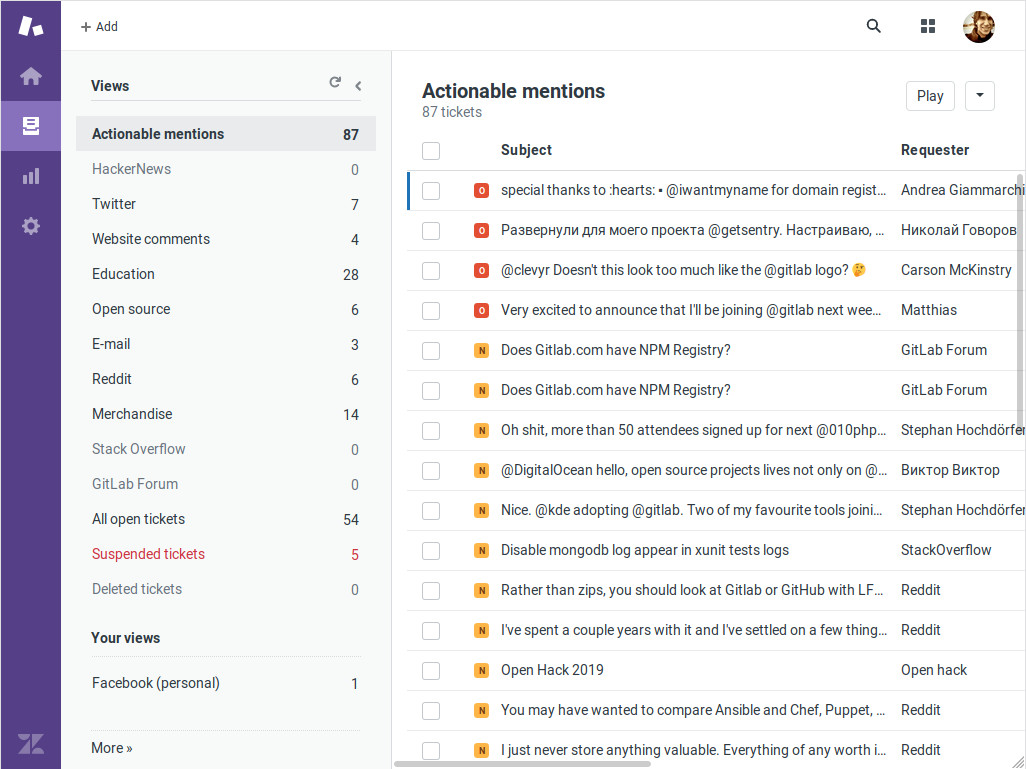Click the horizontal scrollbar under ticket list
This screenshot has width=1026, height=769.
pos(522,764)
